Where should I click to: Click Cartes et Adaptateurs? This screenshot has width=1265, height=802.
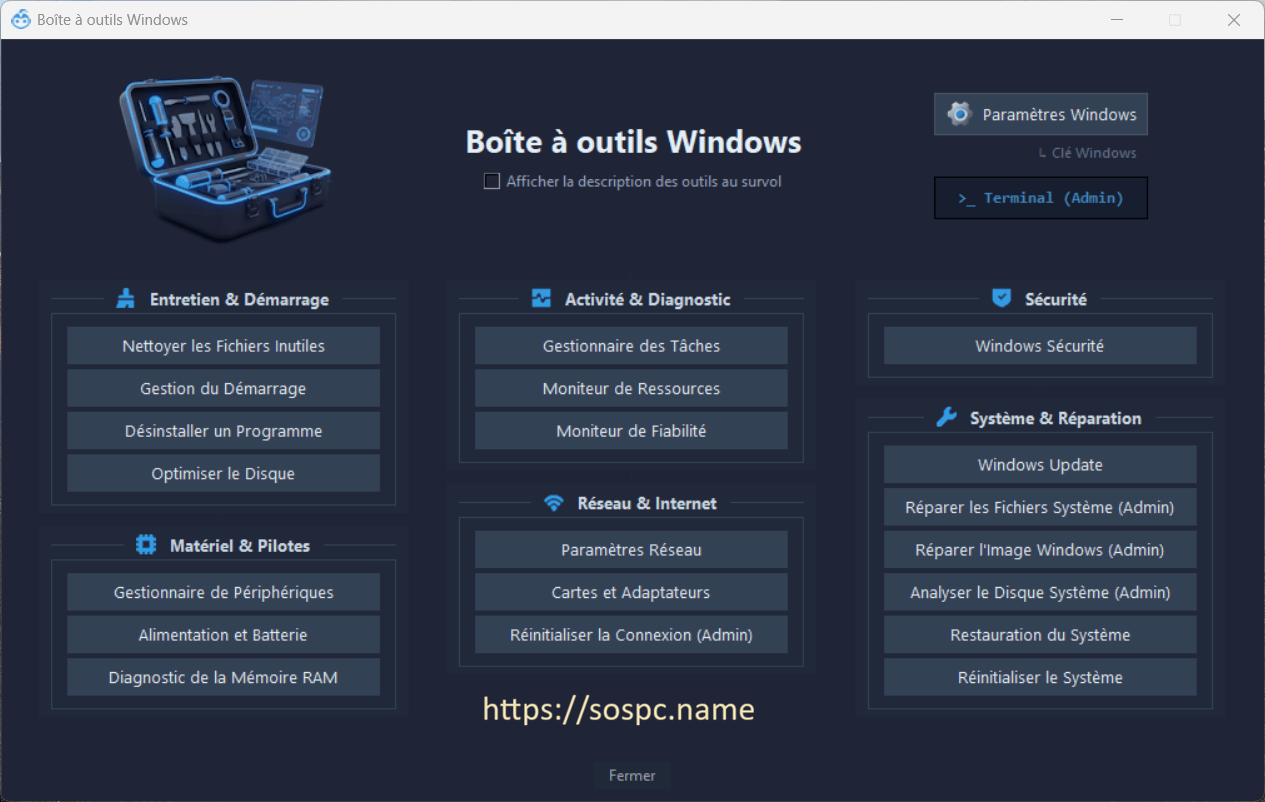[631, 592]
